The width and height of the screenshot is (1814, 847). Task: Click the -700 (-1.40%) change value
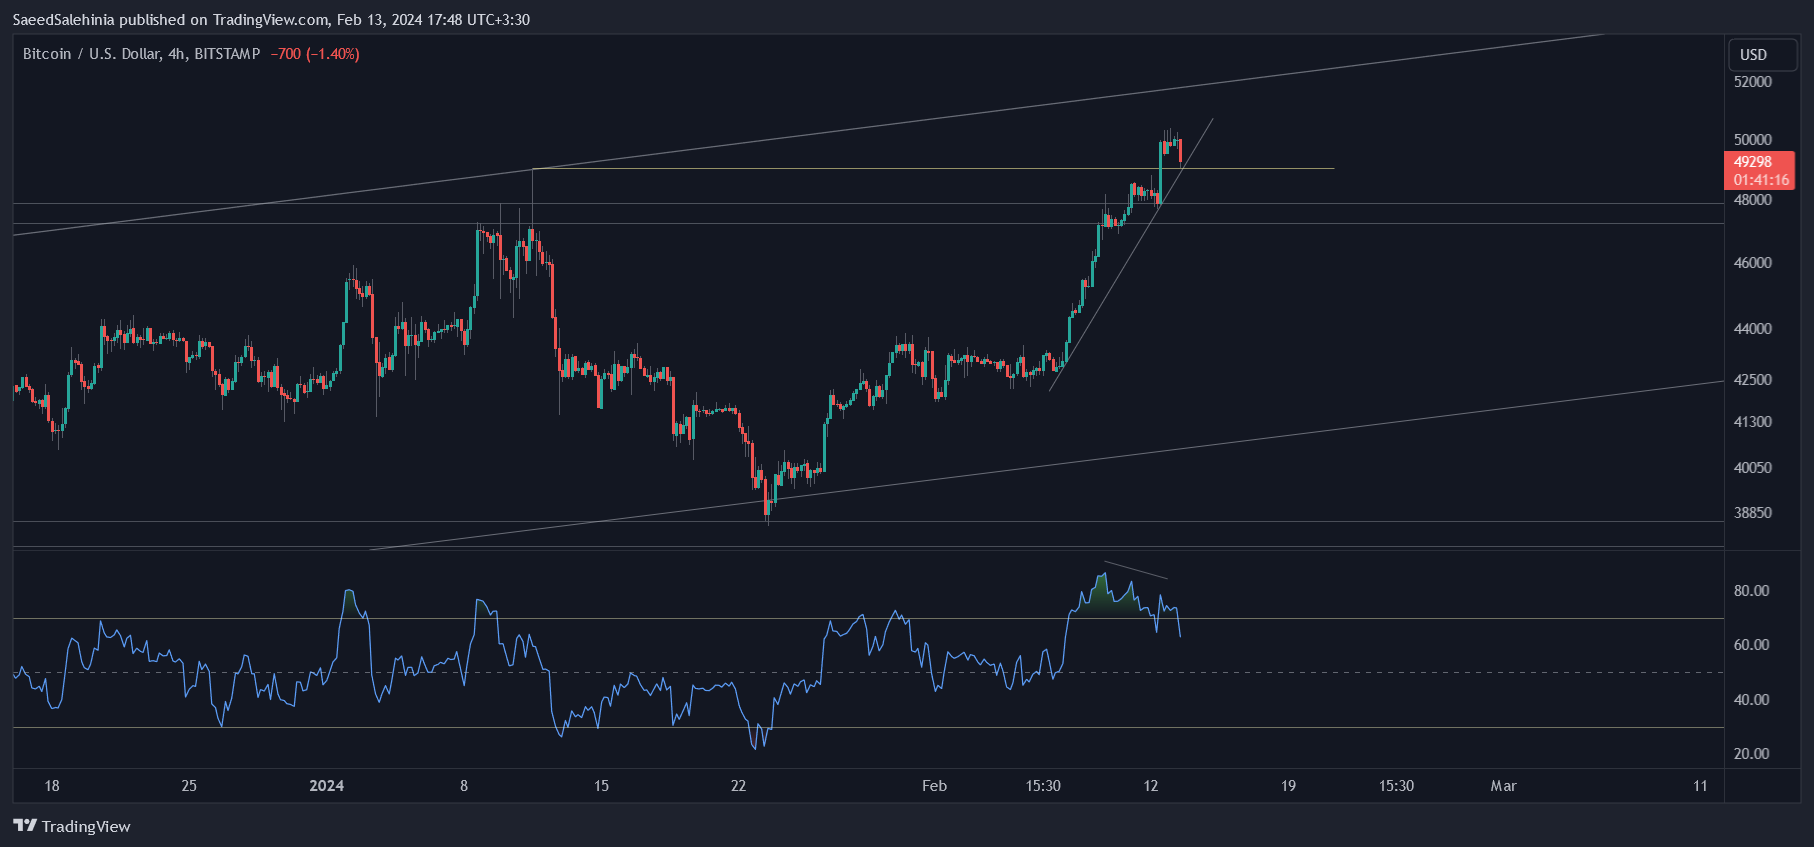pyautogui.click(x=315, y=54)
